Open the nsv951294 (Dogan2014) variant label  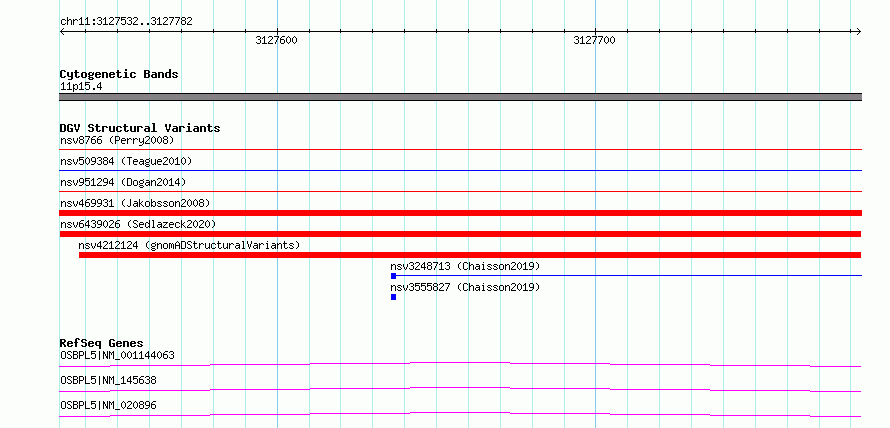tap(123, 182)
